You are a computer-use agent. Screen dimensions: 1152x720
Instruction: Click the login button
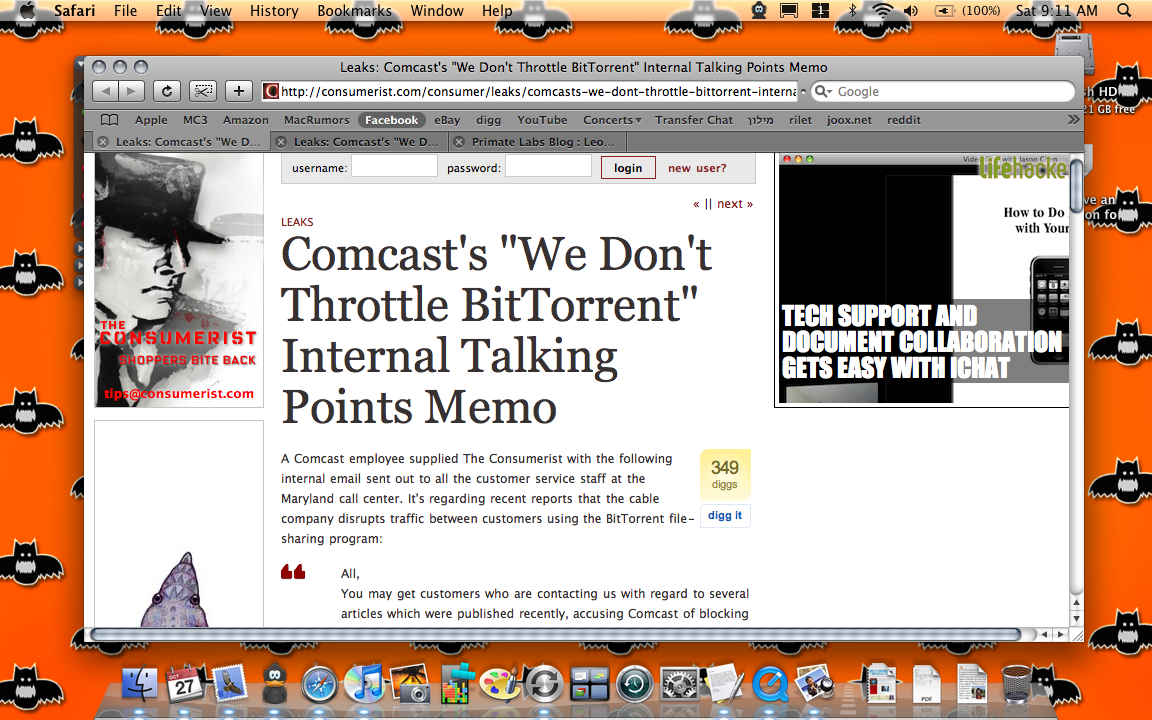pos(628,168)
